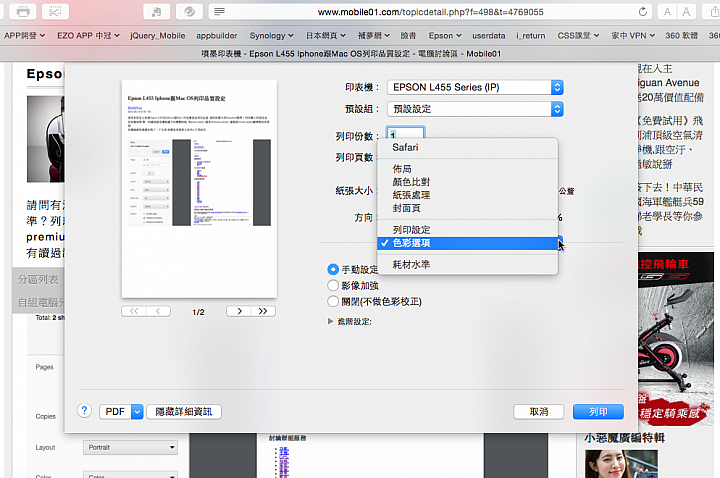The width and height of the screenshot is (720, 478).
Task: Select checked 色彩選項 menu entry
Action: [x=467, y=243]
